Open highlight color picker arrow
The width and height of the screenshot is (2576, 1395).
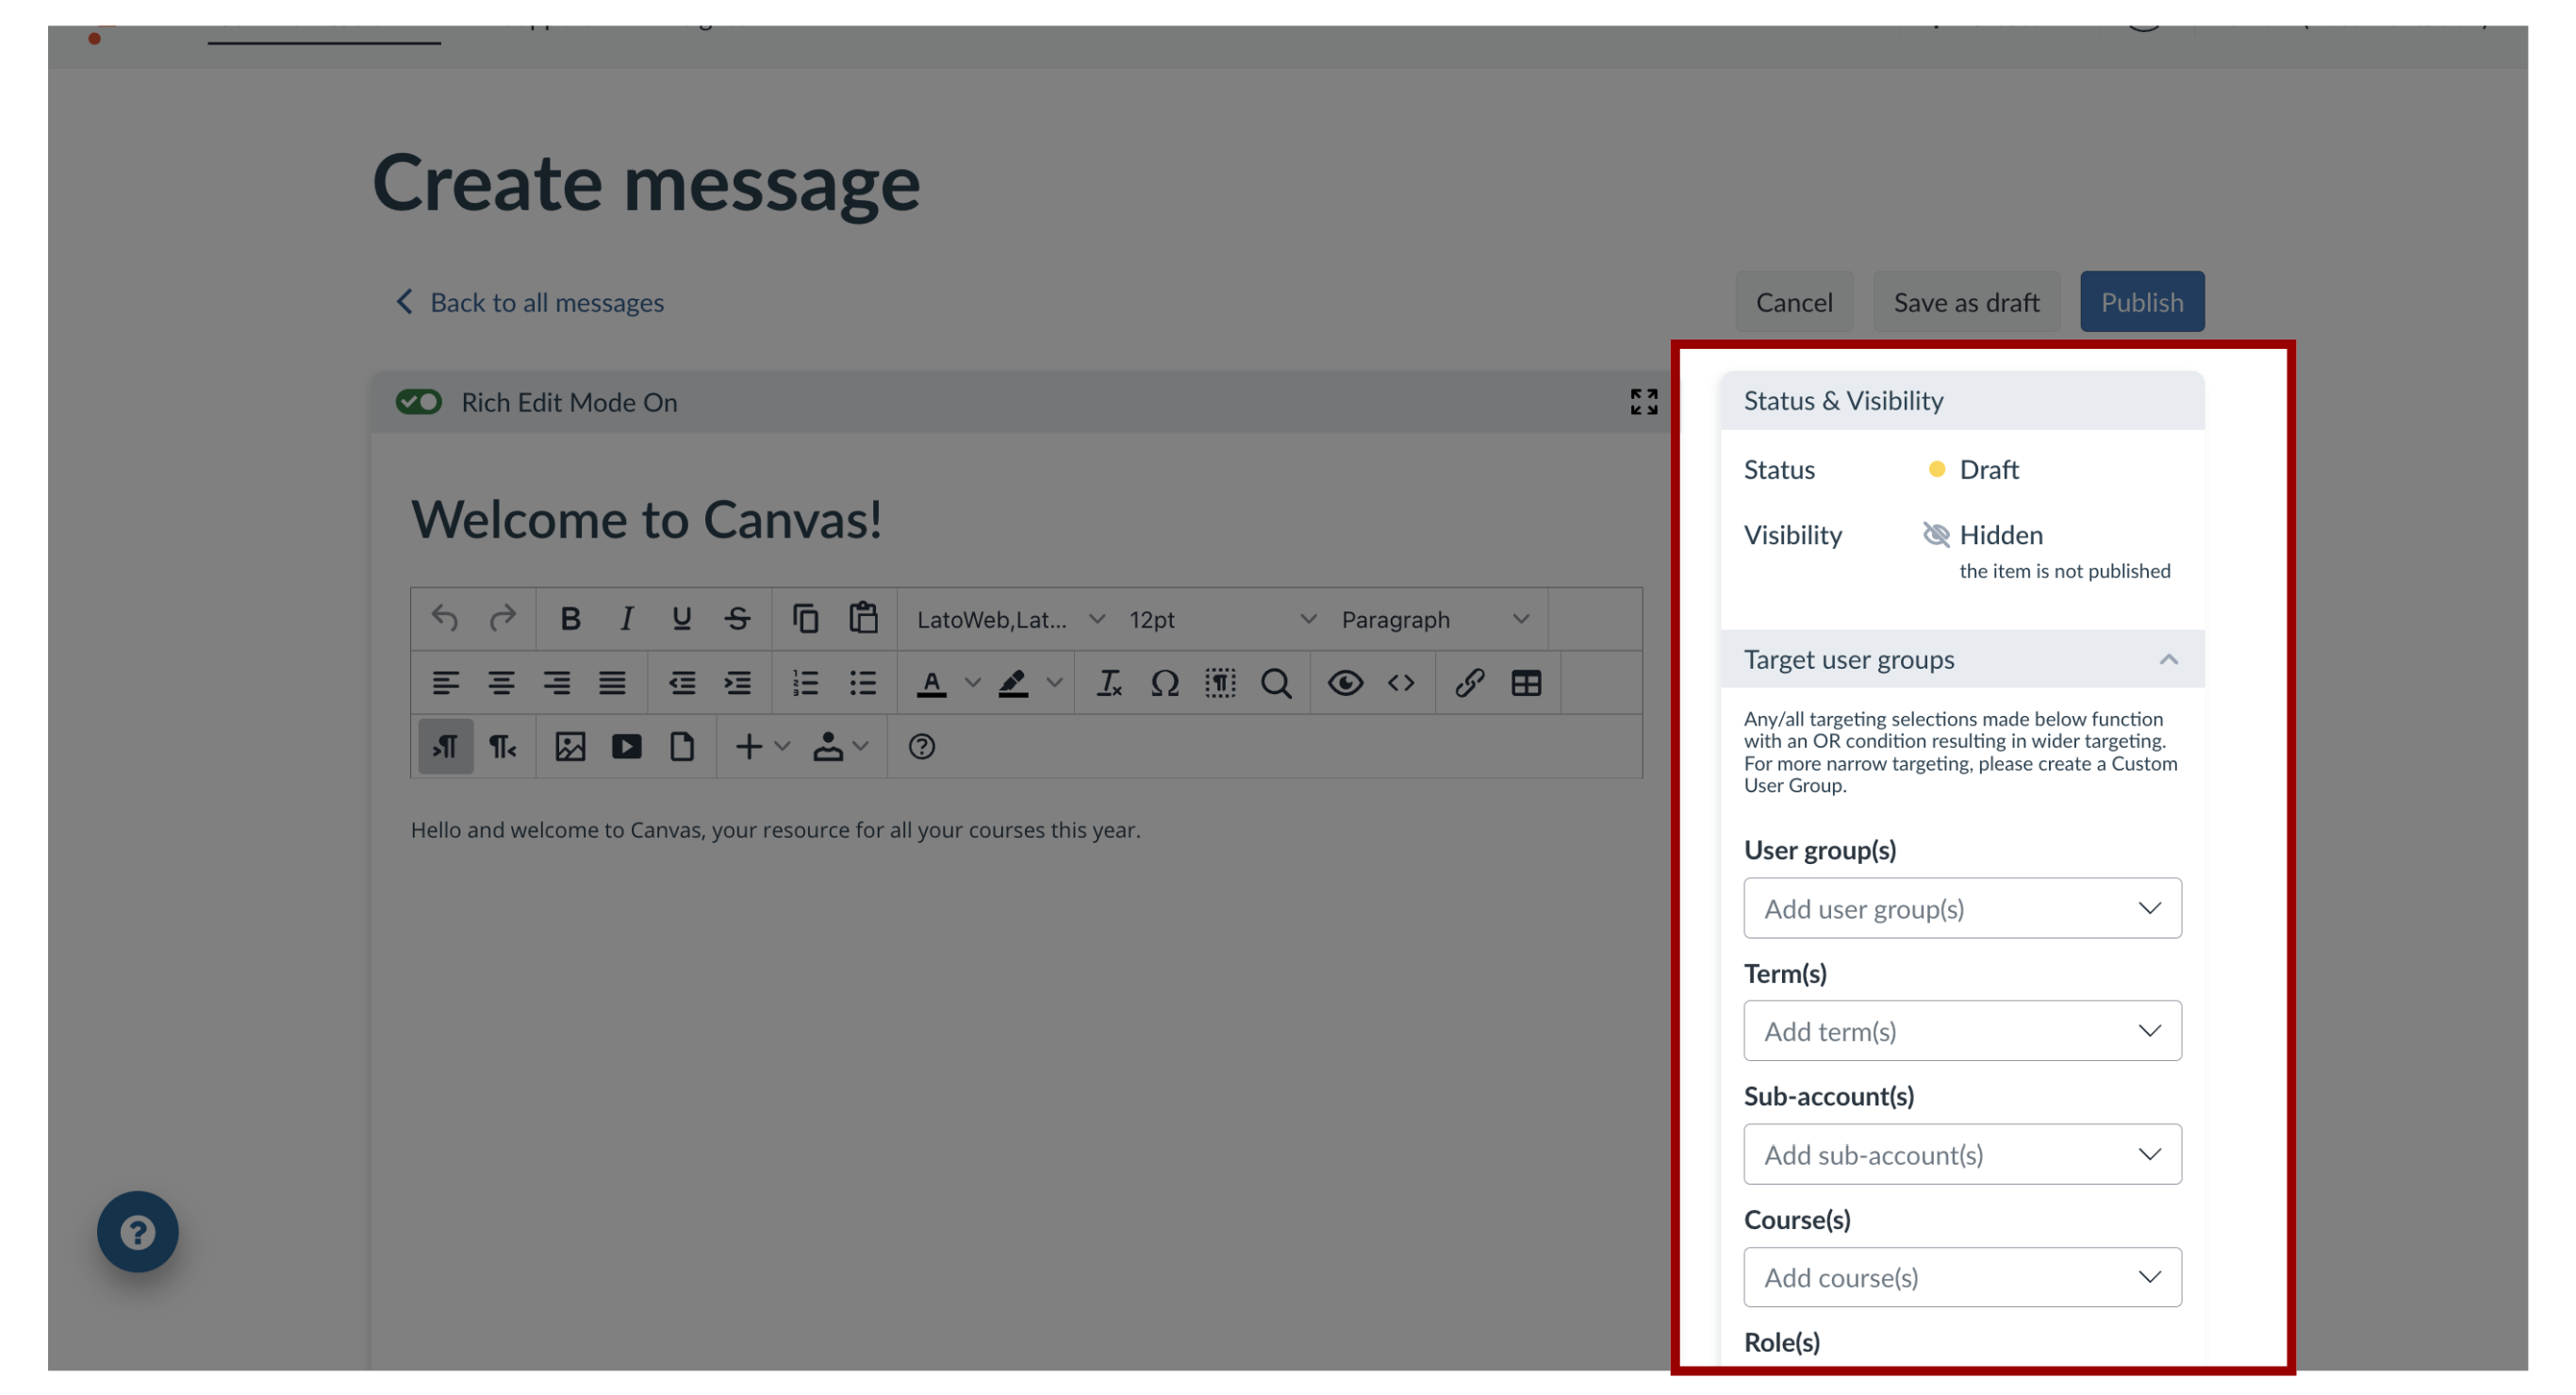point(1054,683)
